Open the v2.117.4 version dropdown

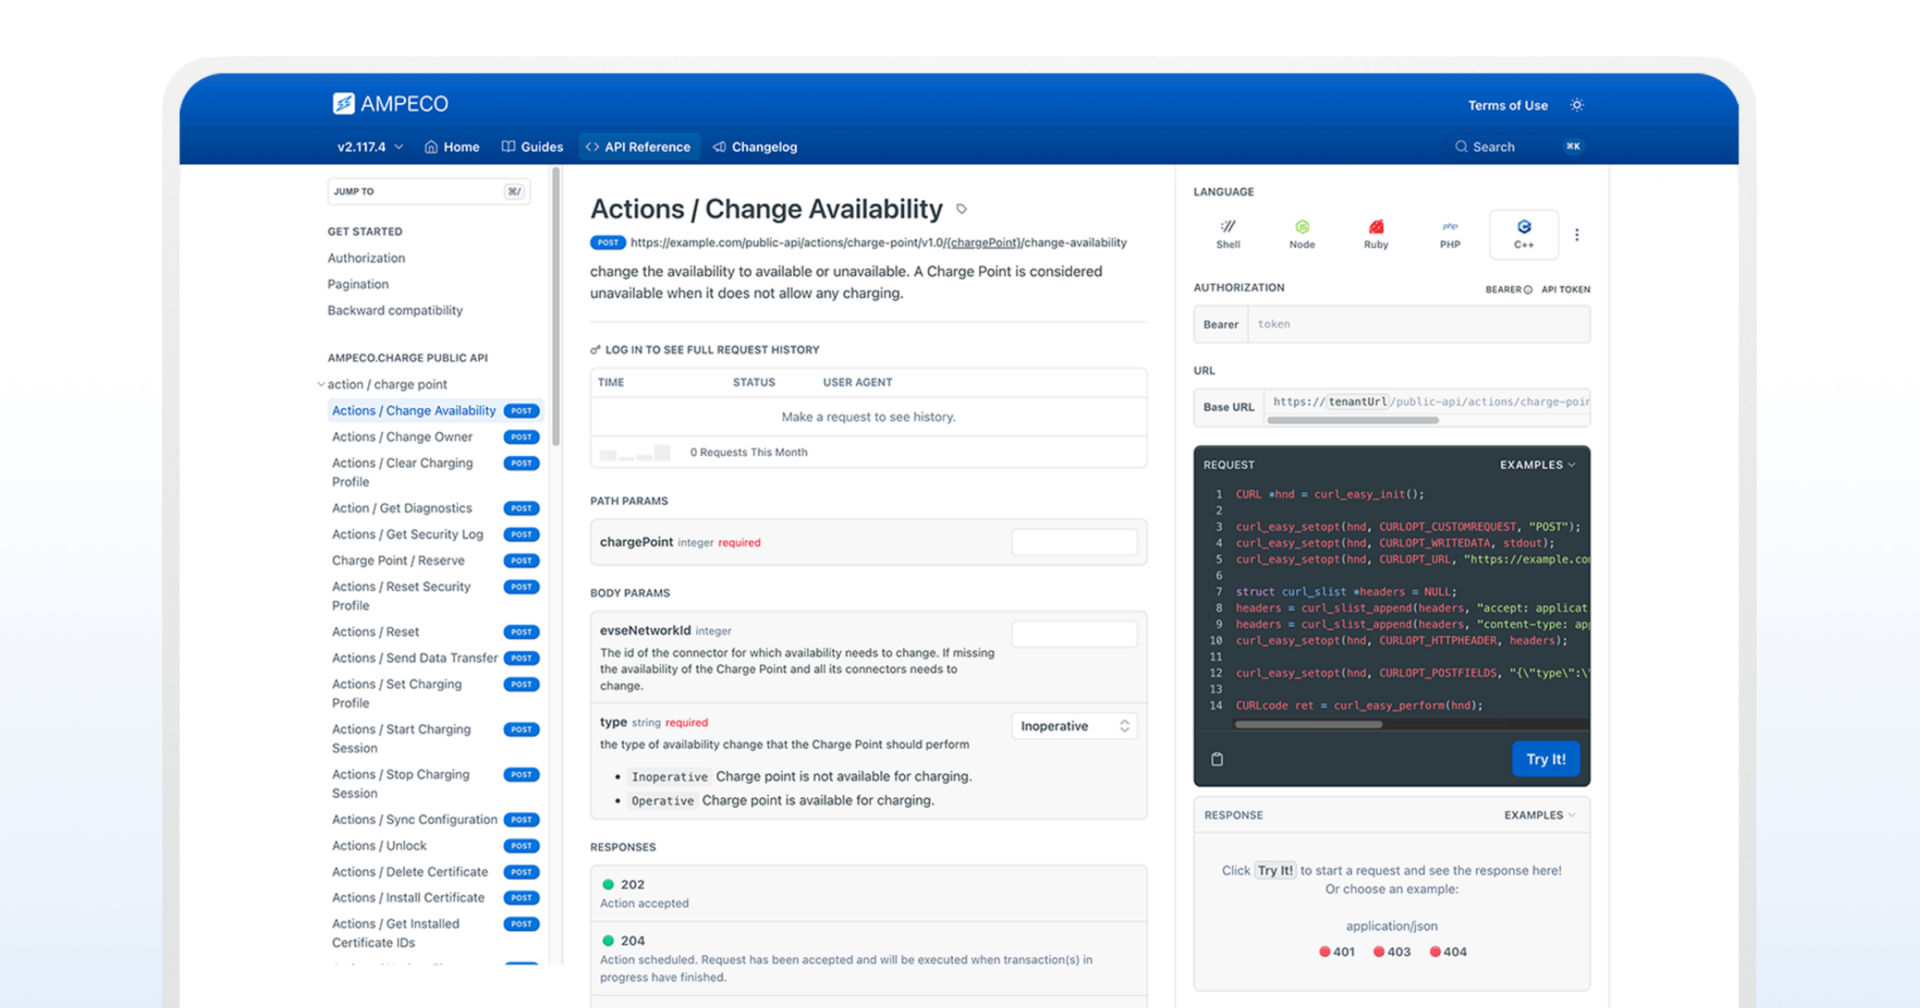tap(370, 147)
